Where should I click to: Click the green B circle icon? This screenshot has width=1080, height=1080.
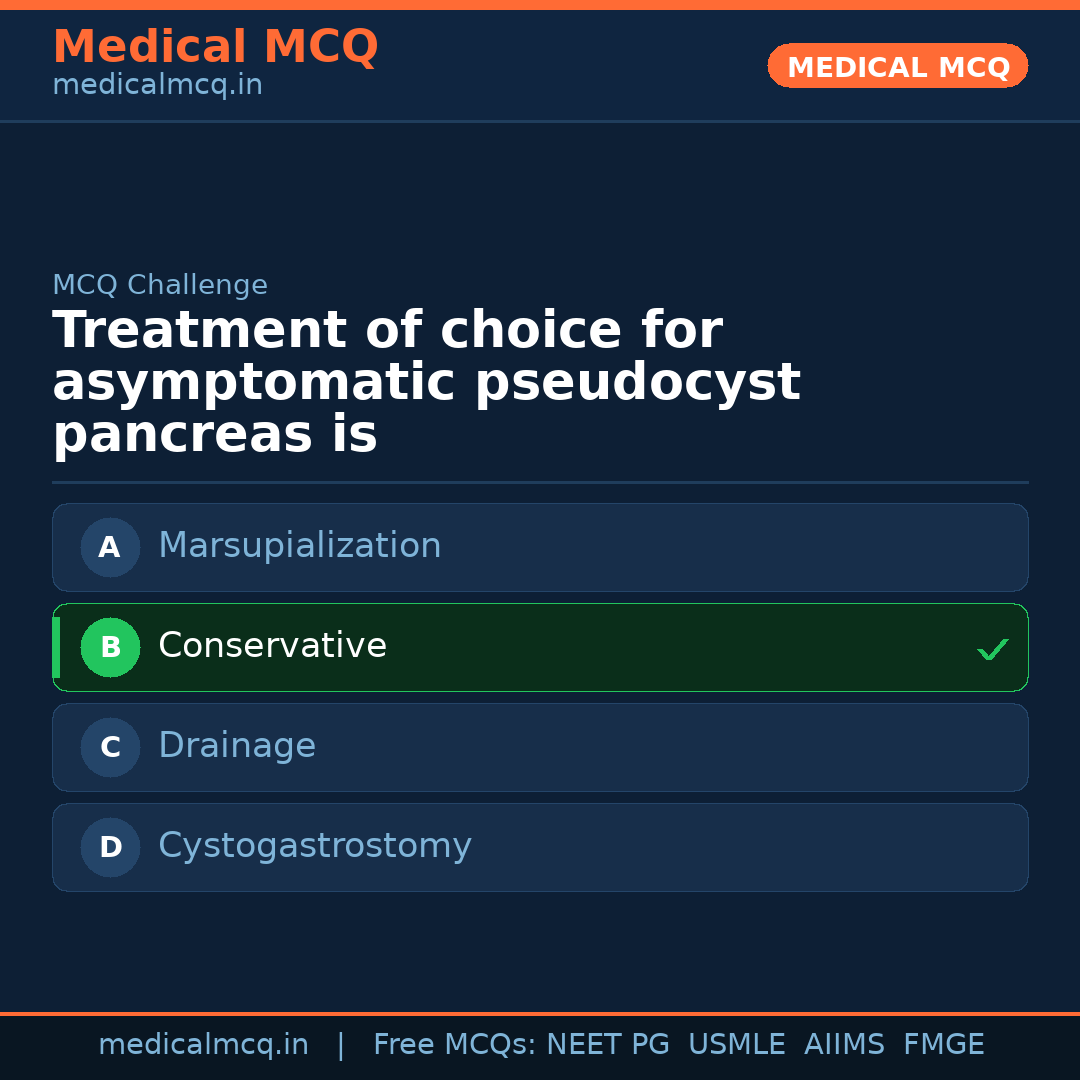click(x=110, y=647)
